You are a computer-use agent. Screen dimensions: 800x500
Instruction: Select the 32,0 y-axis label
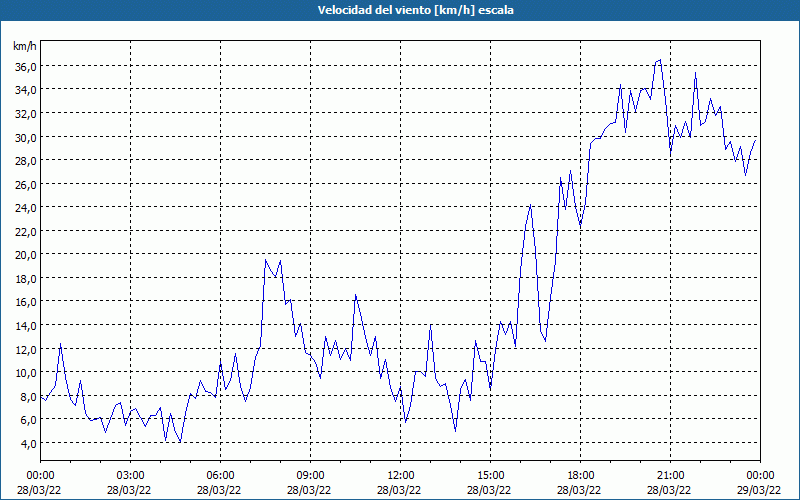(x=24, y=113)
